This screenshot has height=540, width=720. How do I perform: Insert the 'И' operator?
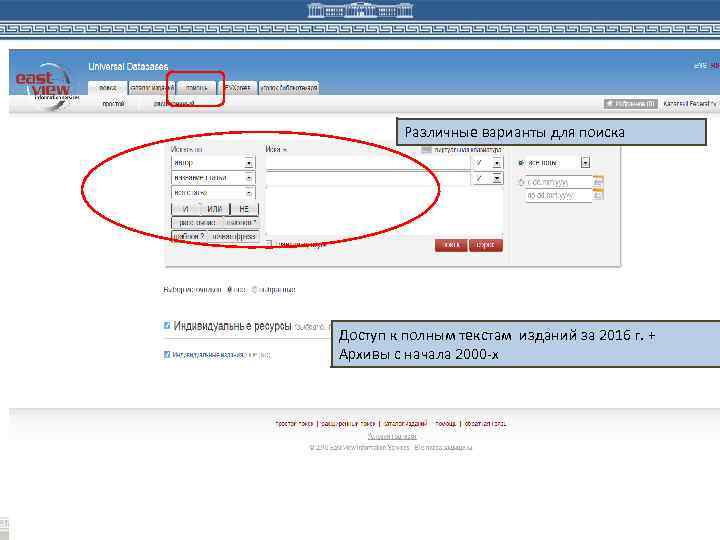coord(186,209)
